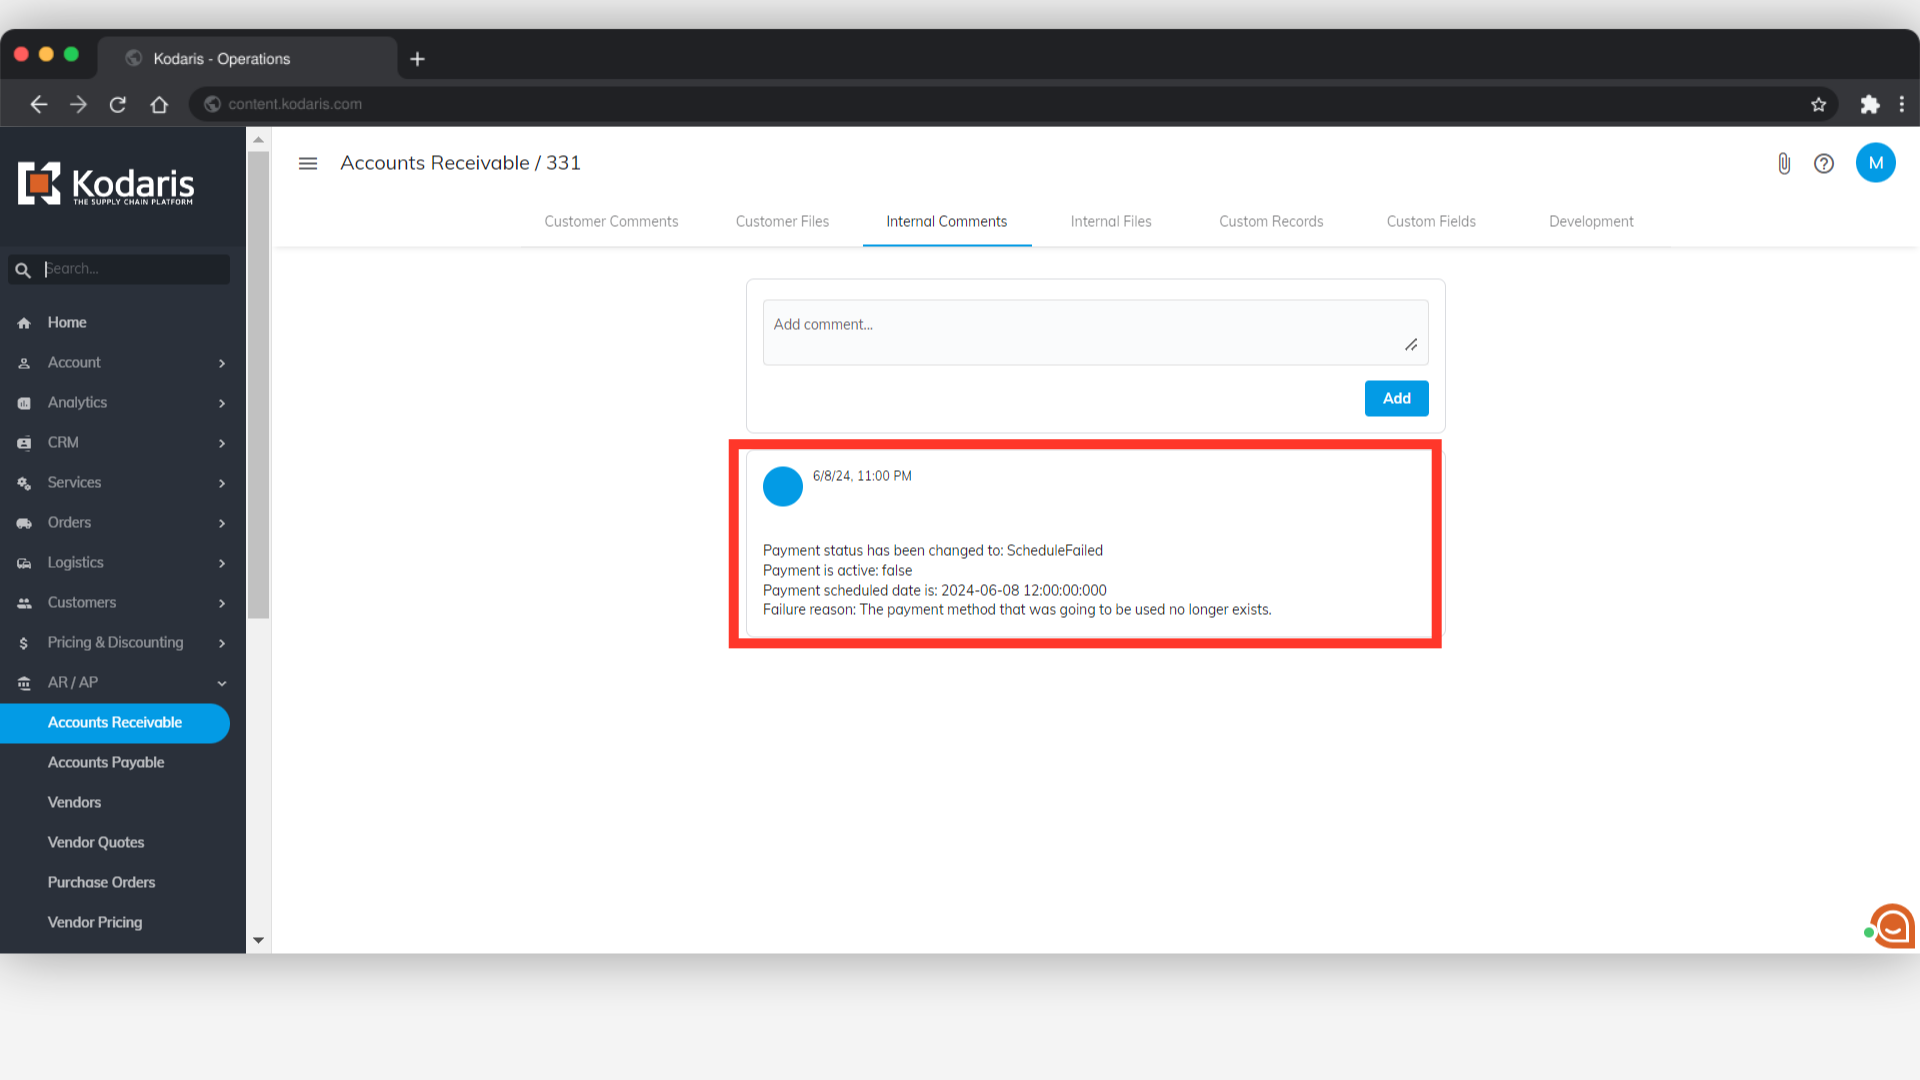Screen dimensions: 1920x1080
Task: Click the hamburger menu icon
Action: pyautogui.click(x=308, y=163)
